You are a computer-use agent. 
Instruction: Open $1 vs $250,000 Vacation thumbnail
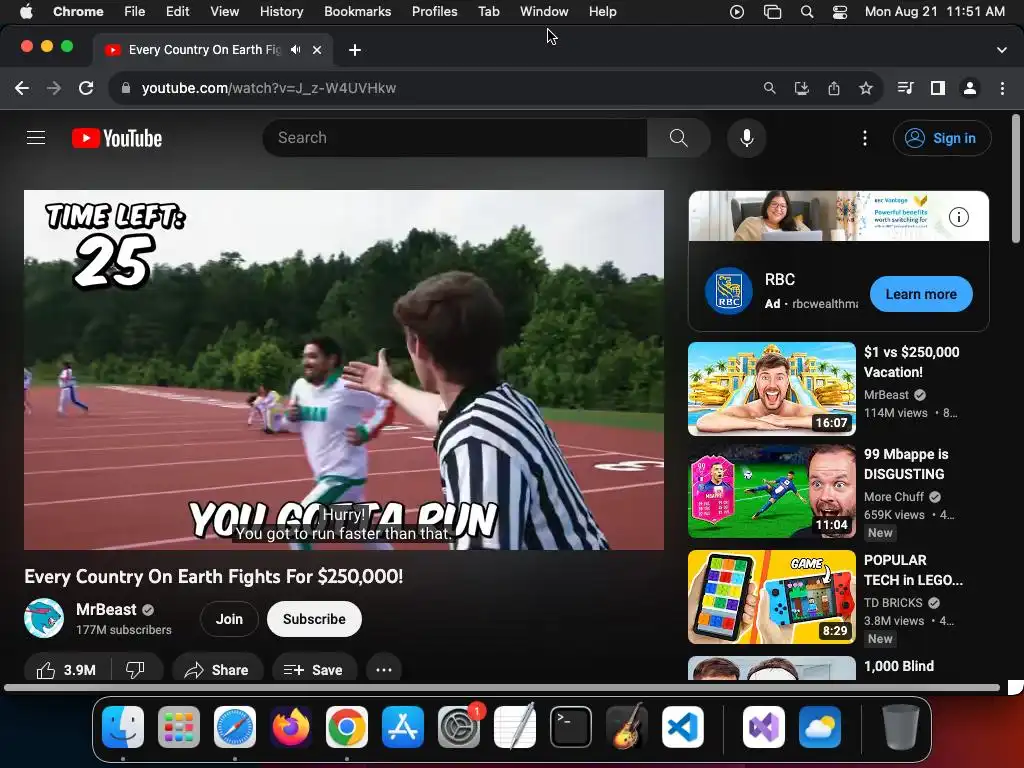pos(772,389)
